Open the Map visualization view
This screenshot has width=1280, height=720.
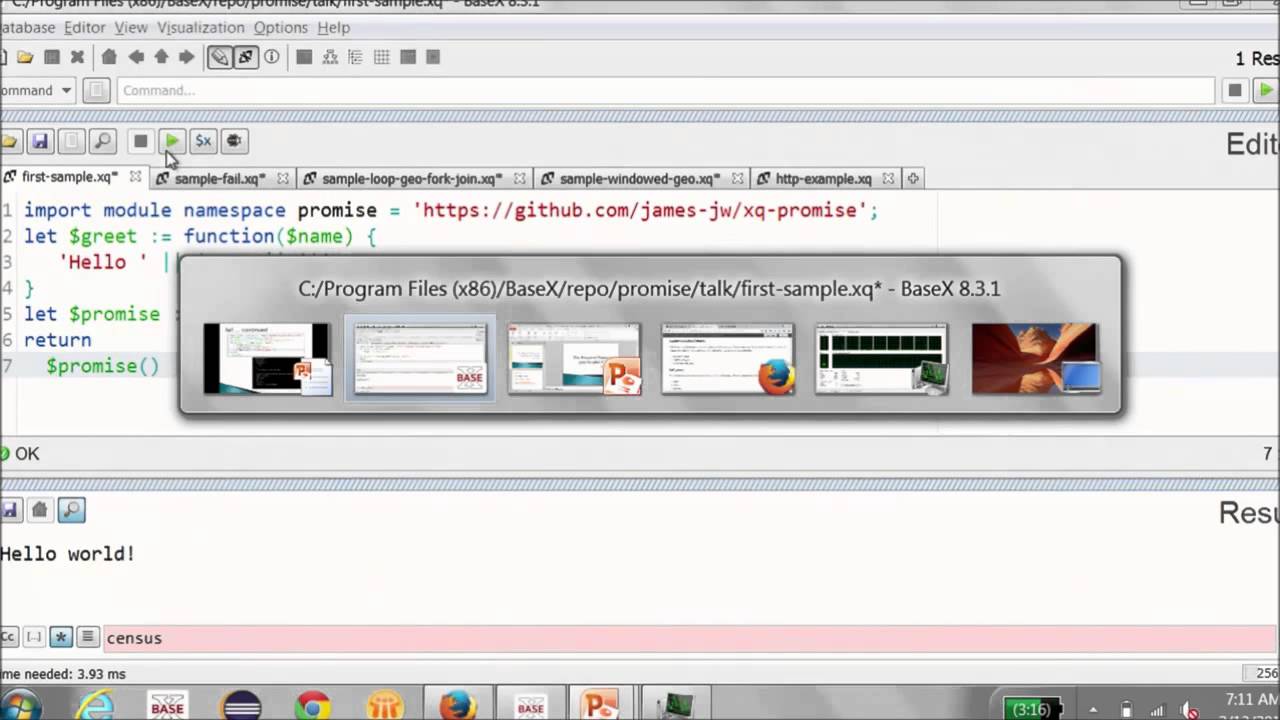pos(304,57)
